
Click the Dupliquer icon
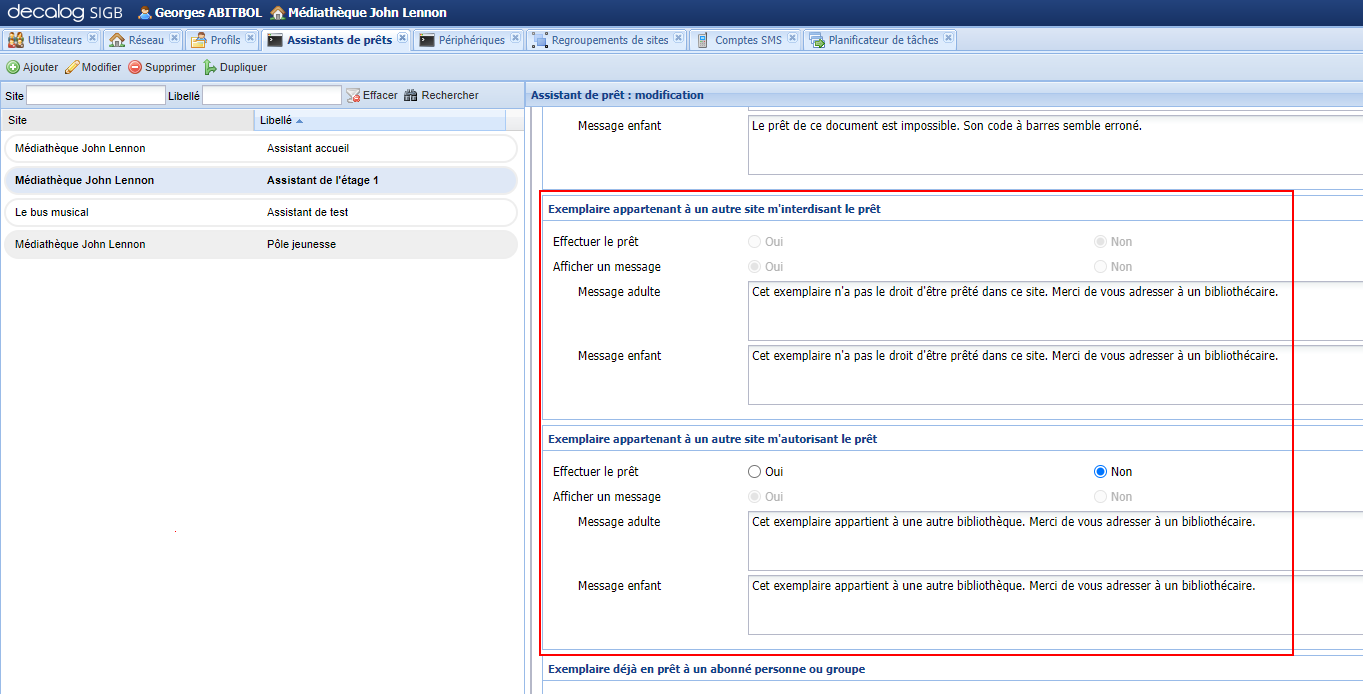[x=210, y=68]
